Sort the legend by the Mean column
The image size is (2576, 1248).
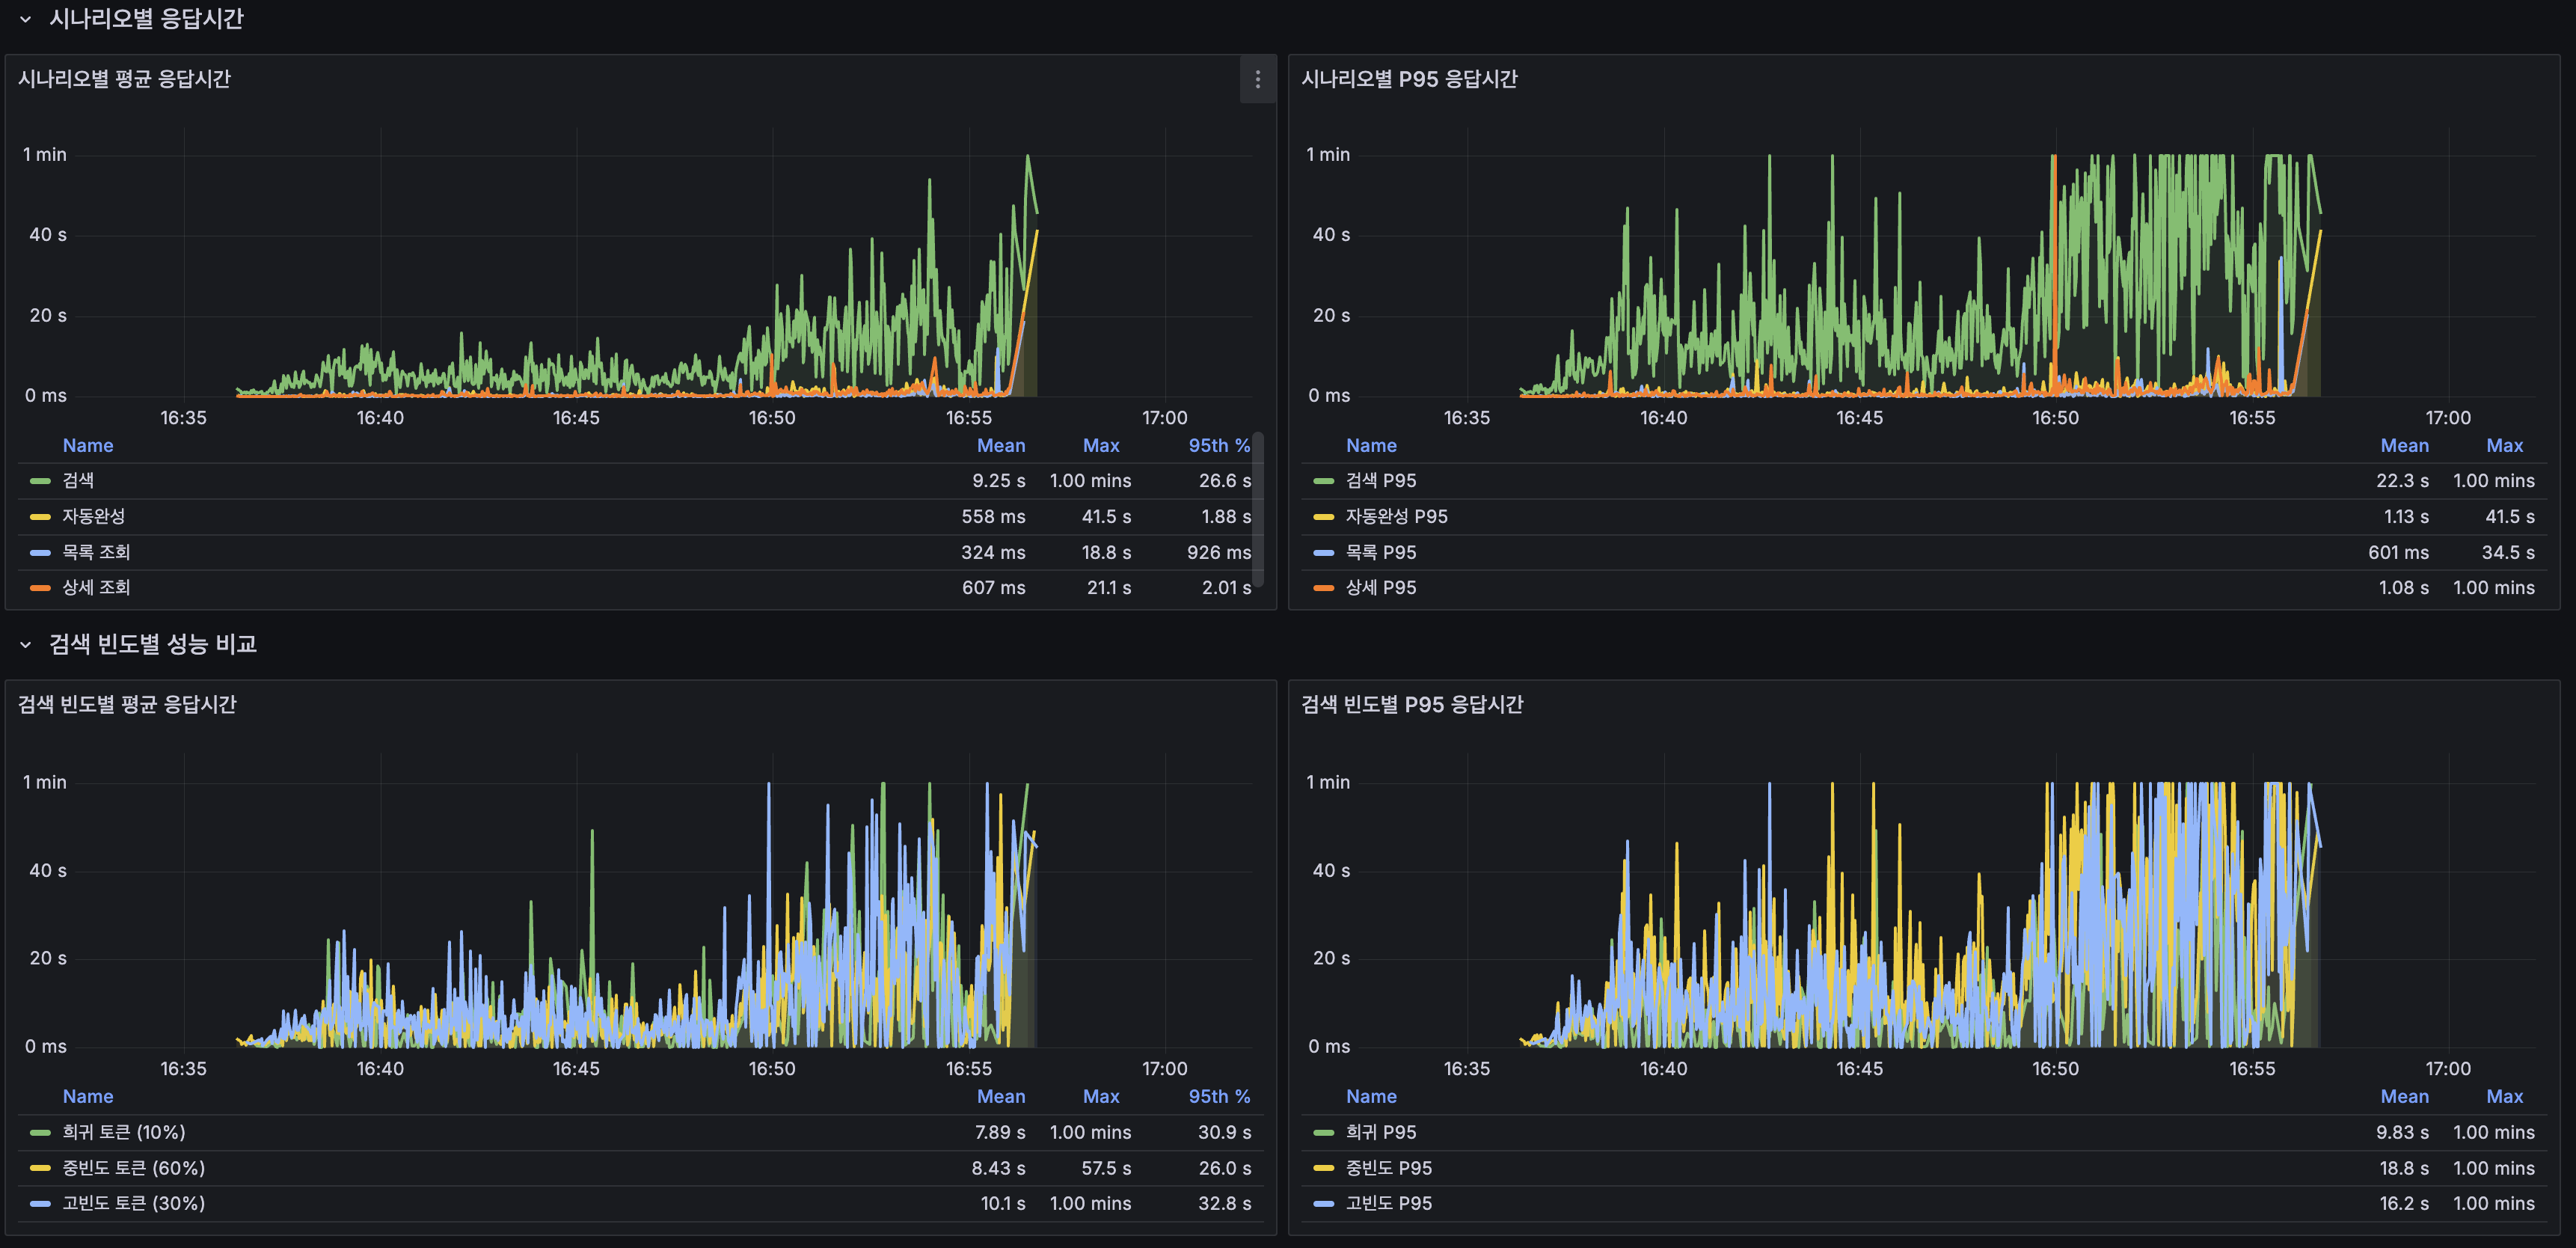pos(1001,446)
